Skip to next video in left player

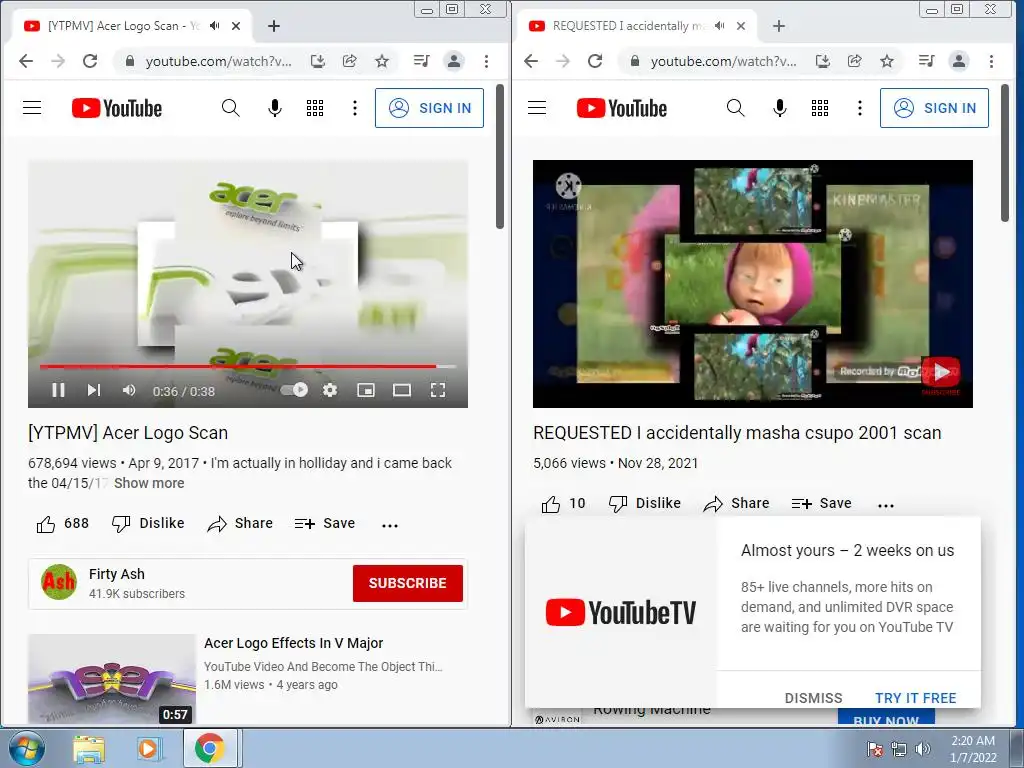(x=94, y=391)
